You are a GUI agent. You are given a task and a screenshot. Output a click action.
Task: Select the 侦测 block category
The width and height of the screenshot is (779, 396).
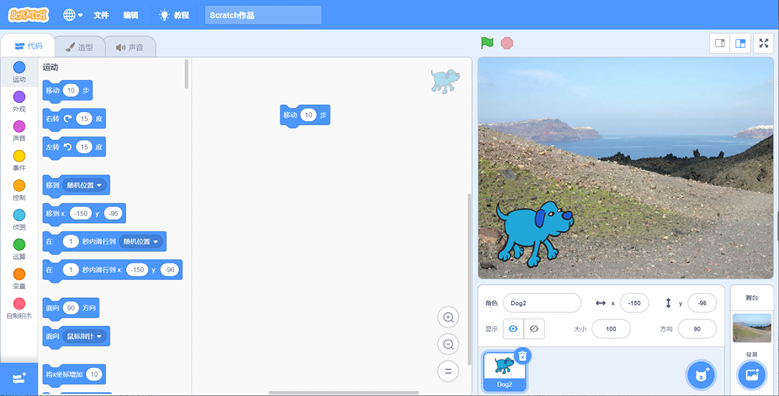click(19, 220)
